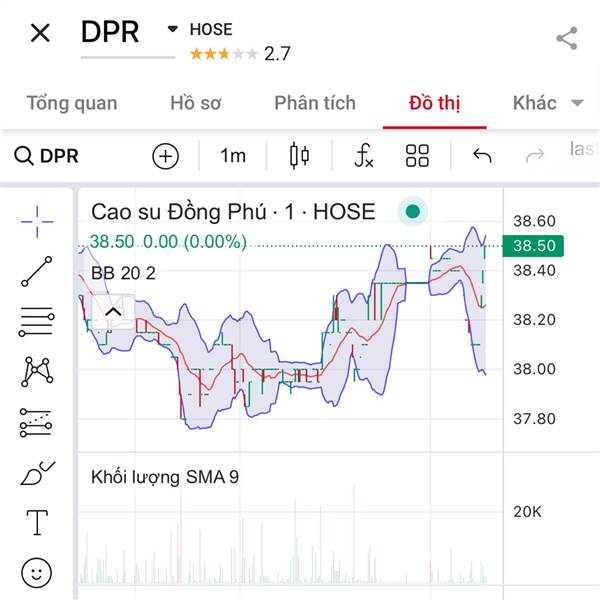This screenshot has height=600, width=600.
Task: Select the crosshair cursor tool
Action: click(37, 222)
